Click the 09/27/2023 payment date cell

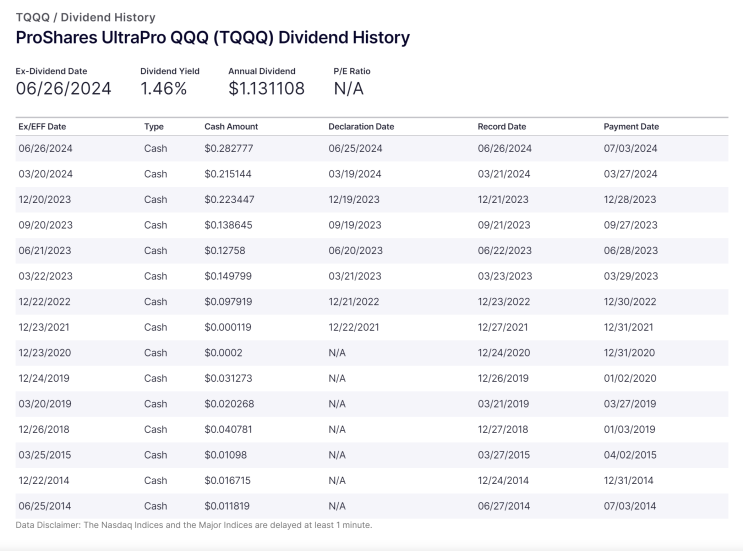[630, 225]
